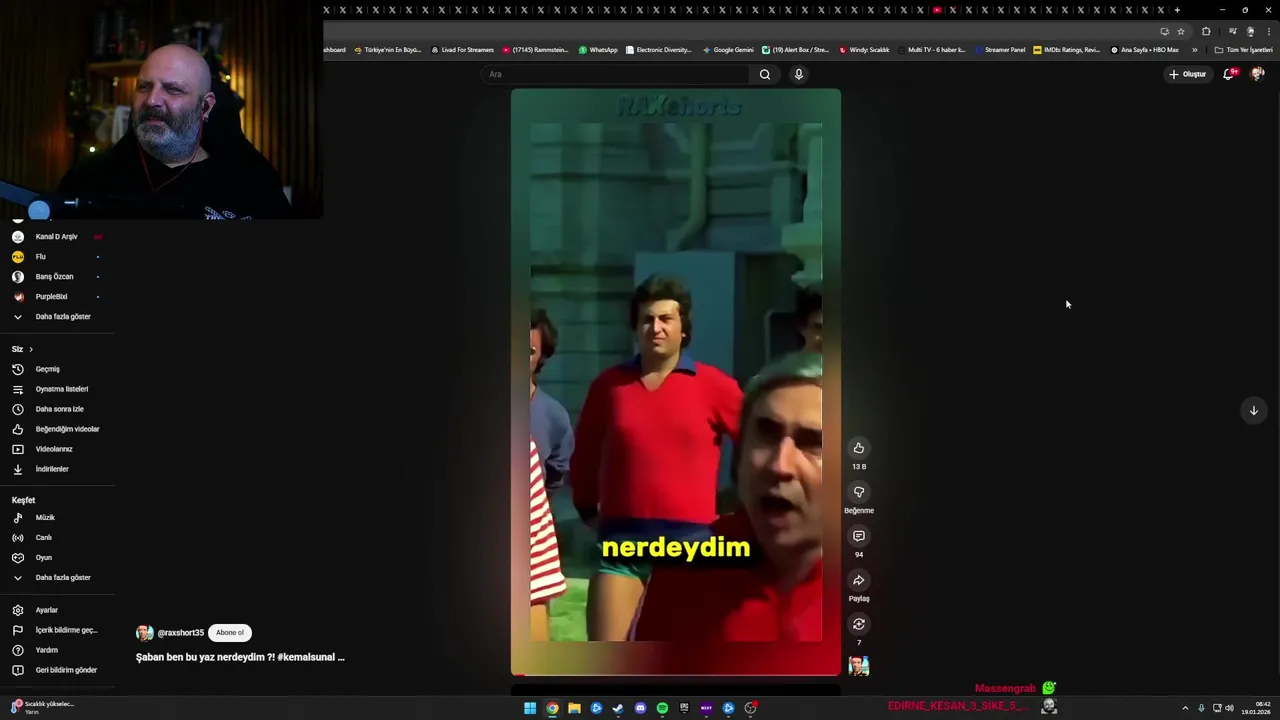Open Ana Sayfa • HBO Max bookmark
Viewport: 1280px width, 720px height.
[x=1144, y=50]
